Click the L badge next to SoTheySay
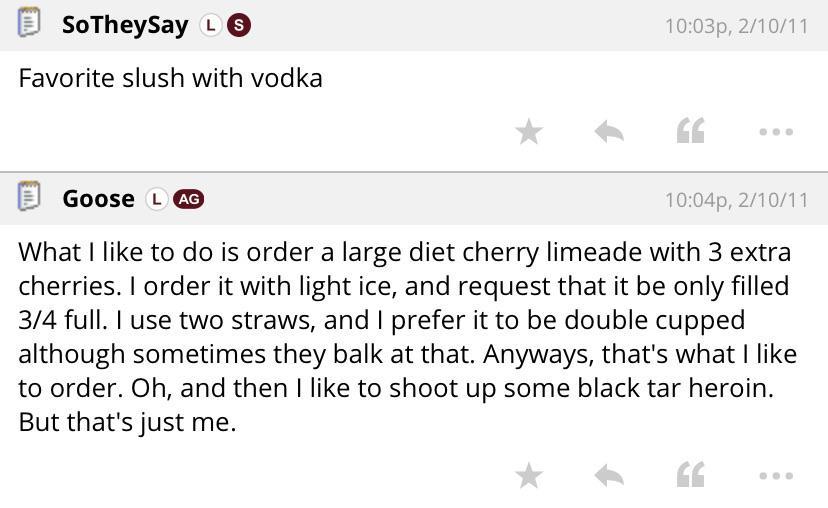 click(x=210, y=25)
